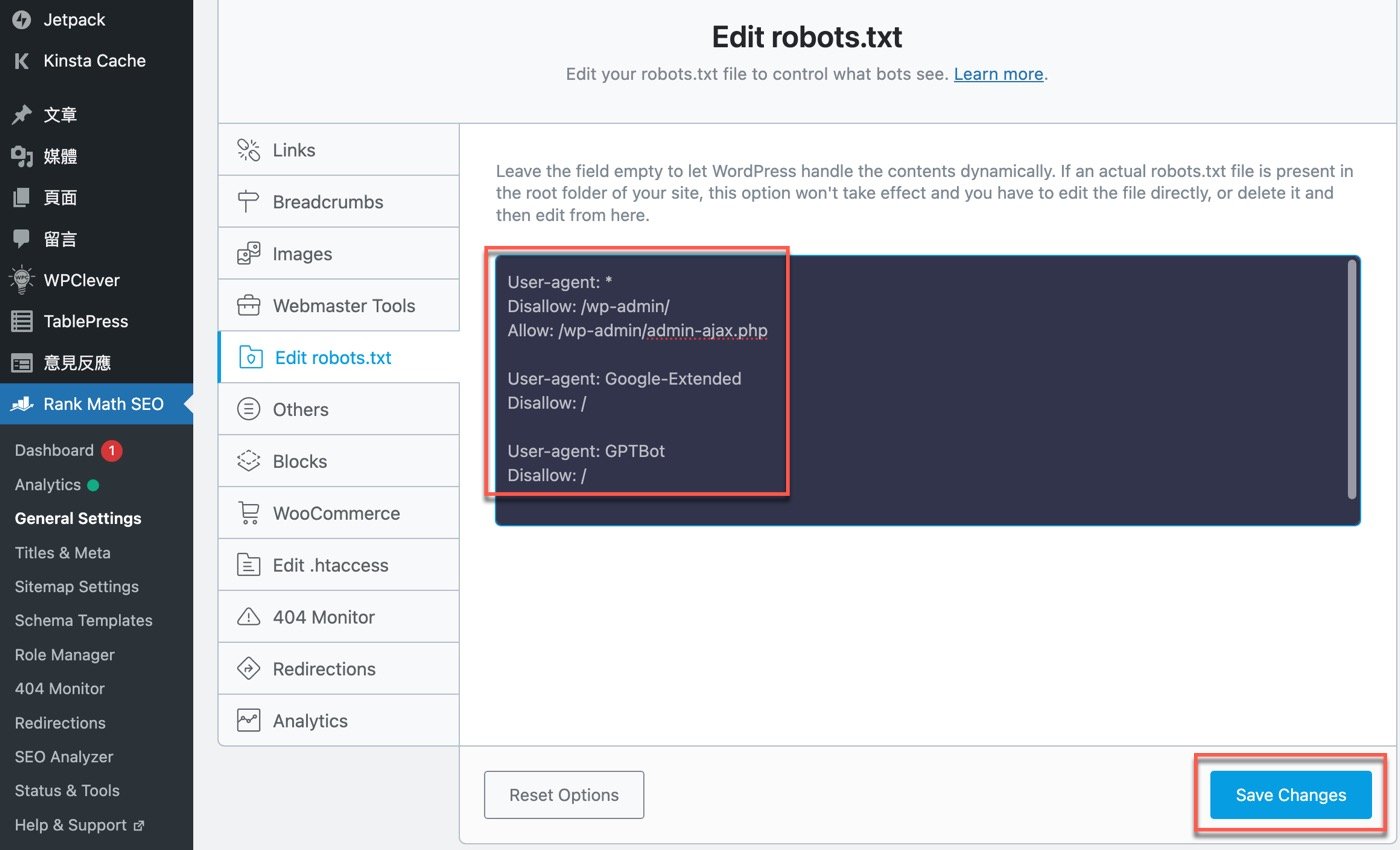Click the WPClever lightbulb icon

[x=21, y=279]
